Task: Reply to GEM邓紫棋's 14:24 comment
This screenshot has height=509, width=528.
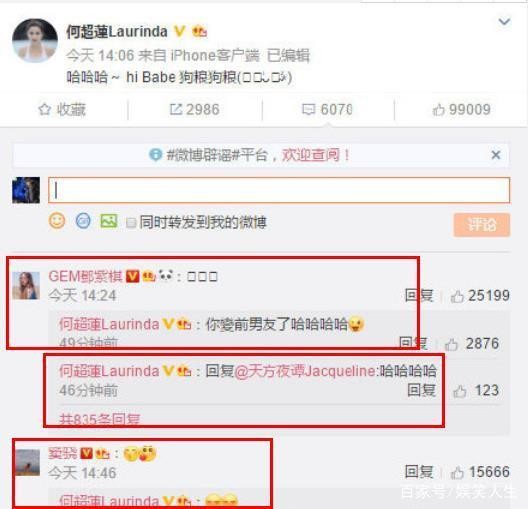Action: (419, 296)
